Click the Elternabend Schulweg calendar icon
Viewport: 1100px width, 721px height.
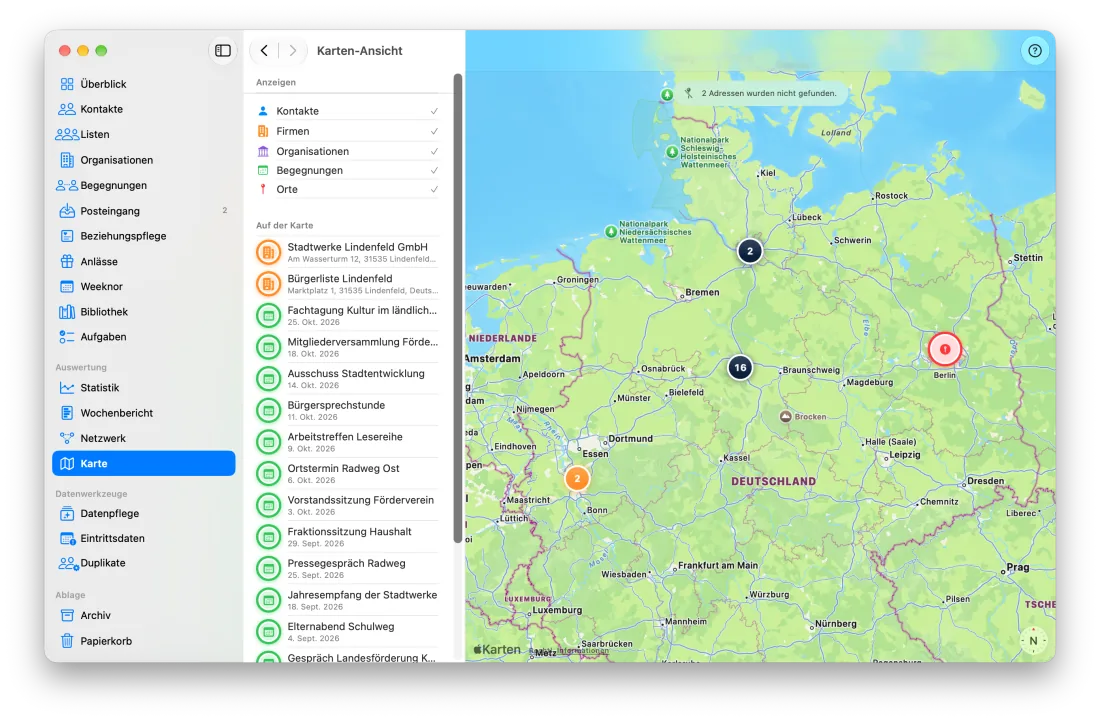pos(268,631)
